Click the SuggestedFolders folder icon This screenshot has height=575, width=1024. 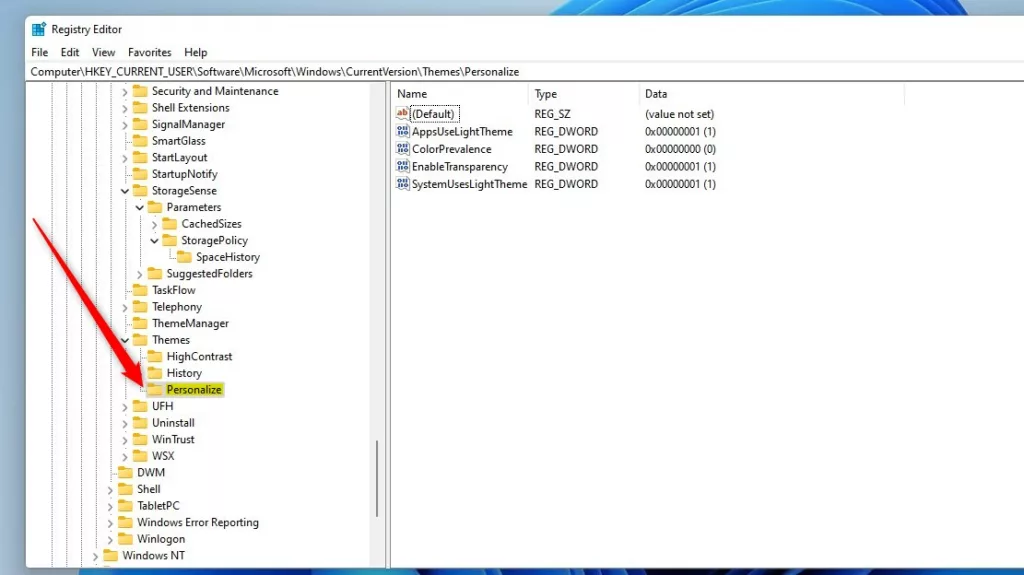pos(155,274)
